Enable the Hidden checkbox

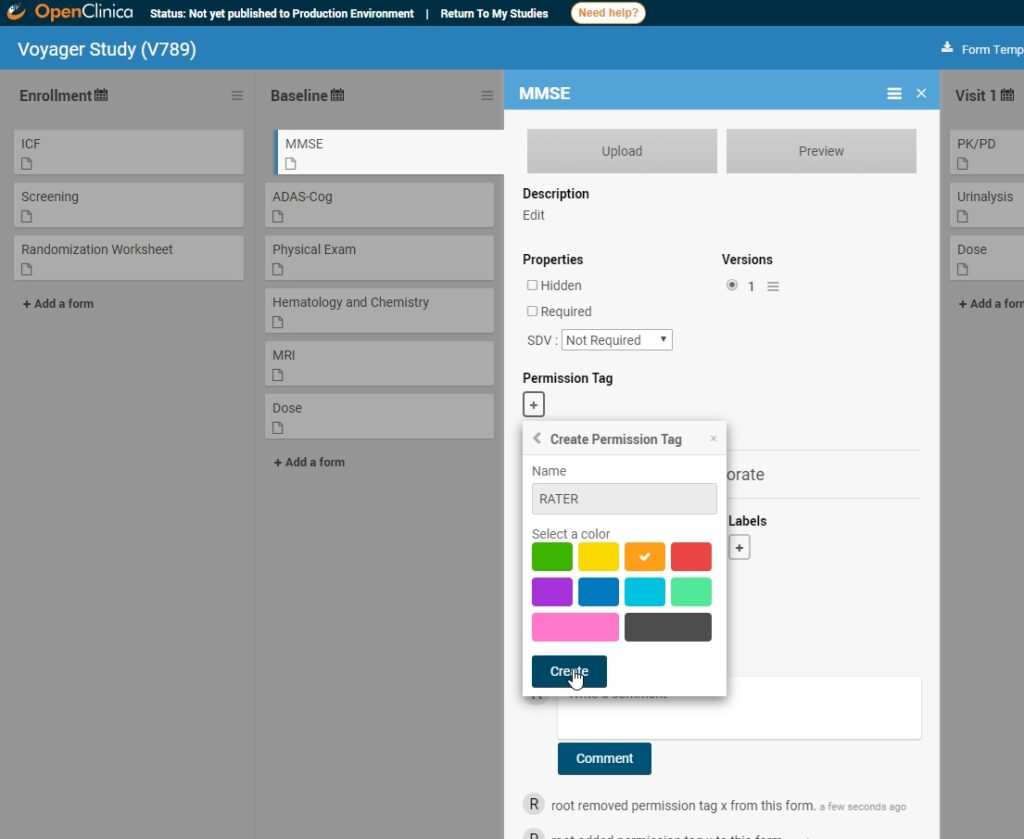(x=532, y=285)
